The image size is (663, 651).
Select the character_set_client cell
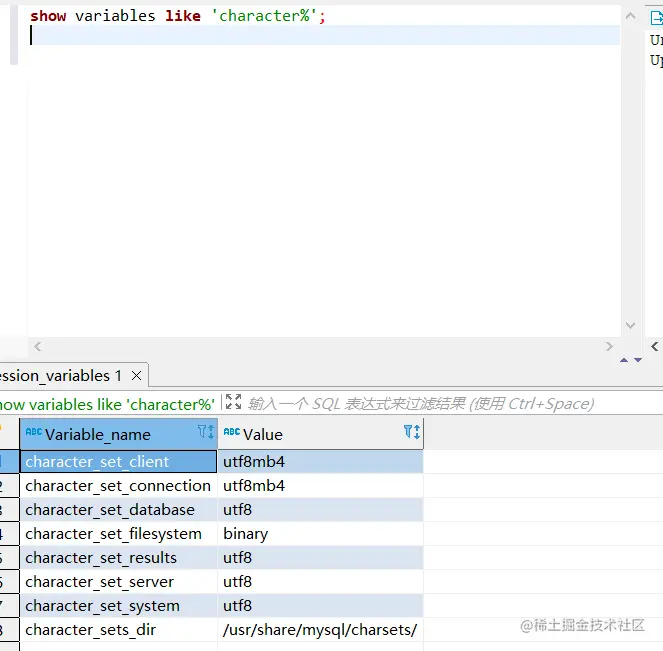pyautogui.click(x=118, y=462)
